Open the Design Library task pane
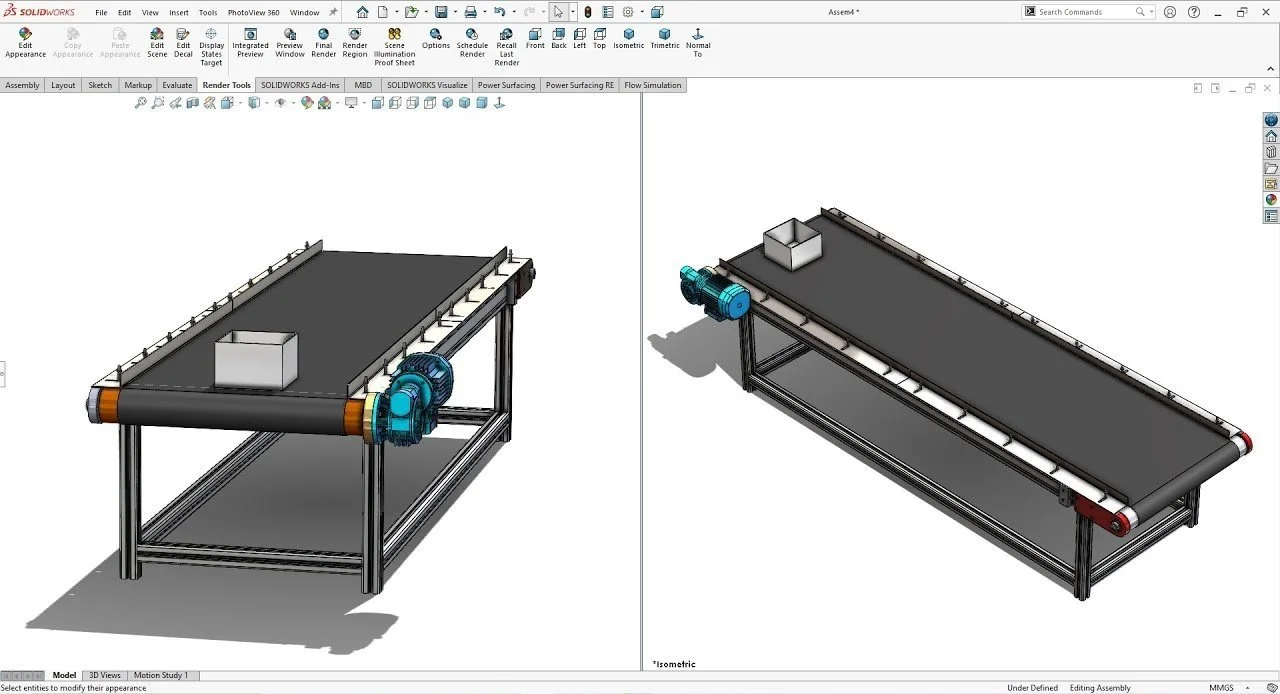 click(1269, 151)
